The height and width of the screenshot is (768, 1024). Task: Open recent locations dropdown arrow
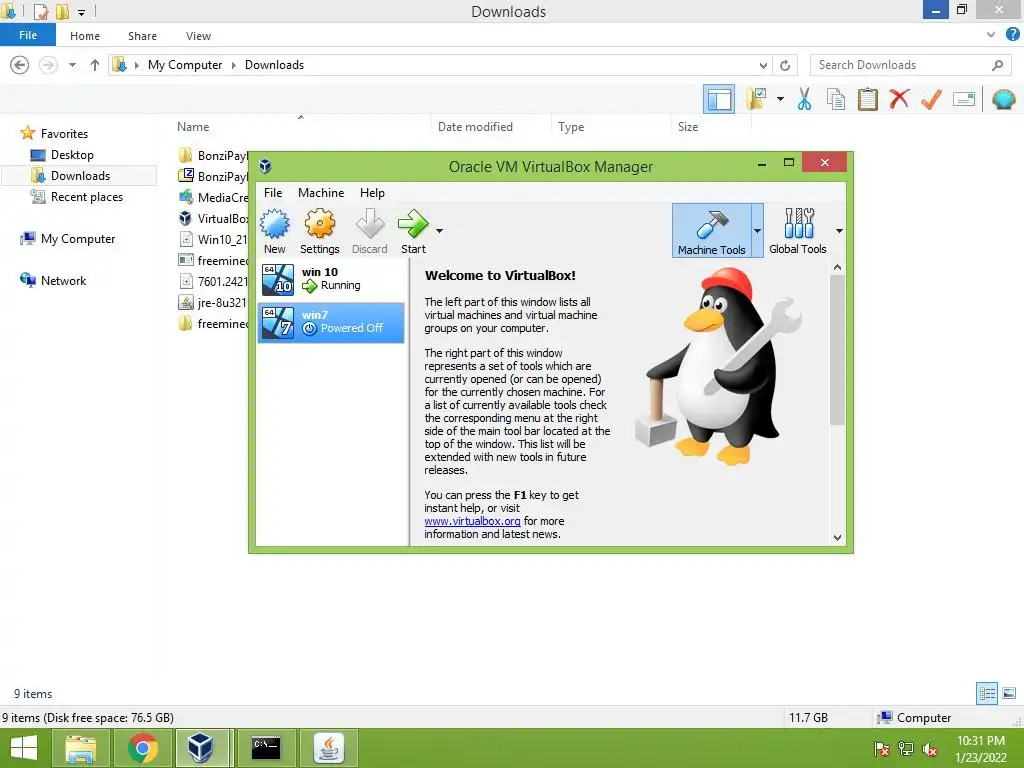pos(72,65)
